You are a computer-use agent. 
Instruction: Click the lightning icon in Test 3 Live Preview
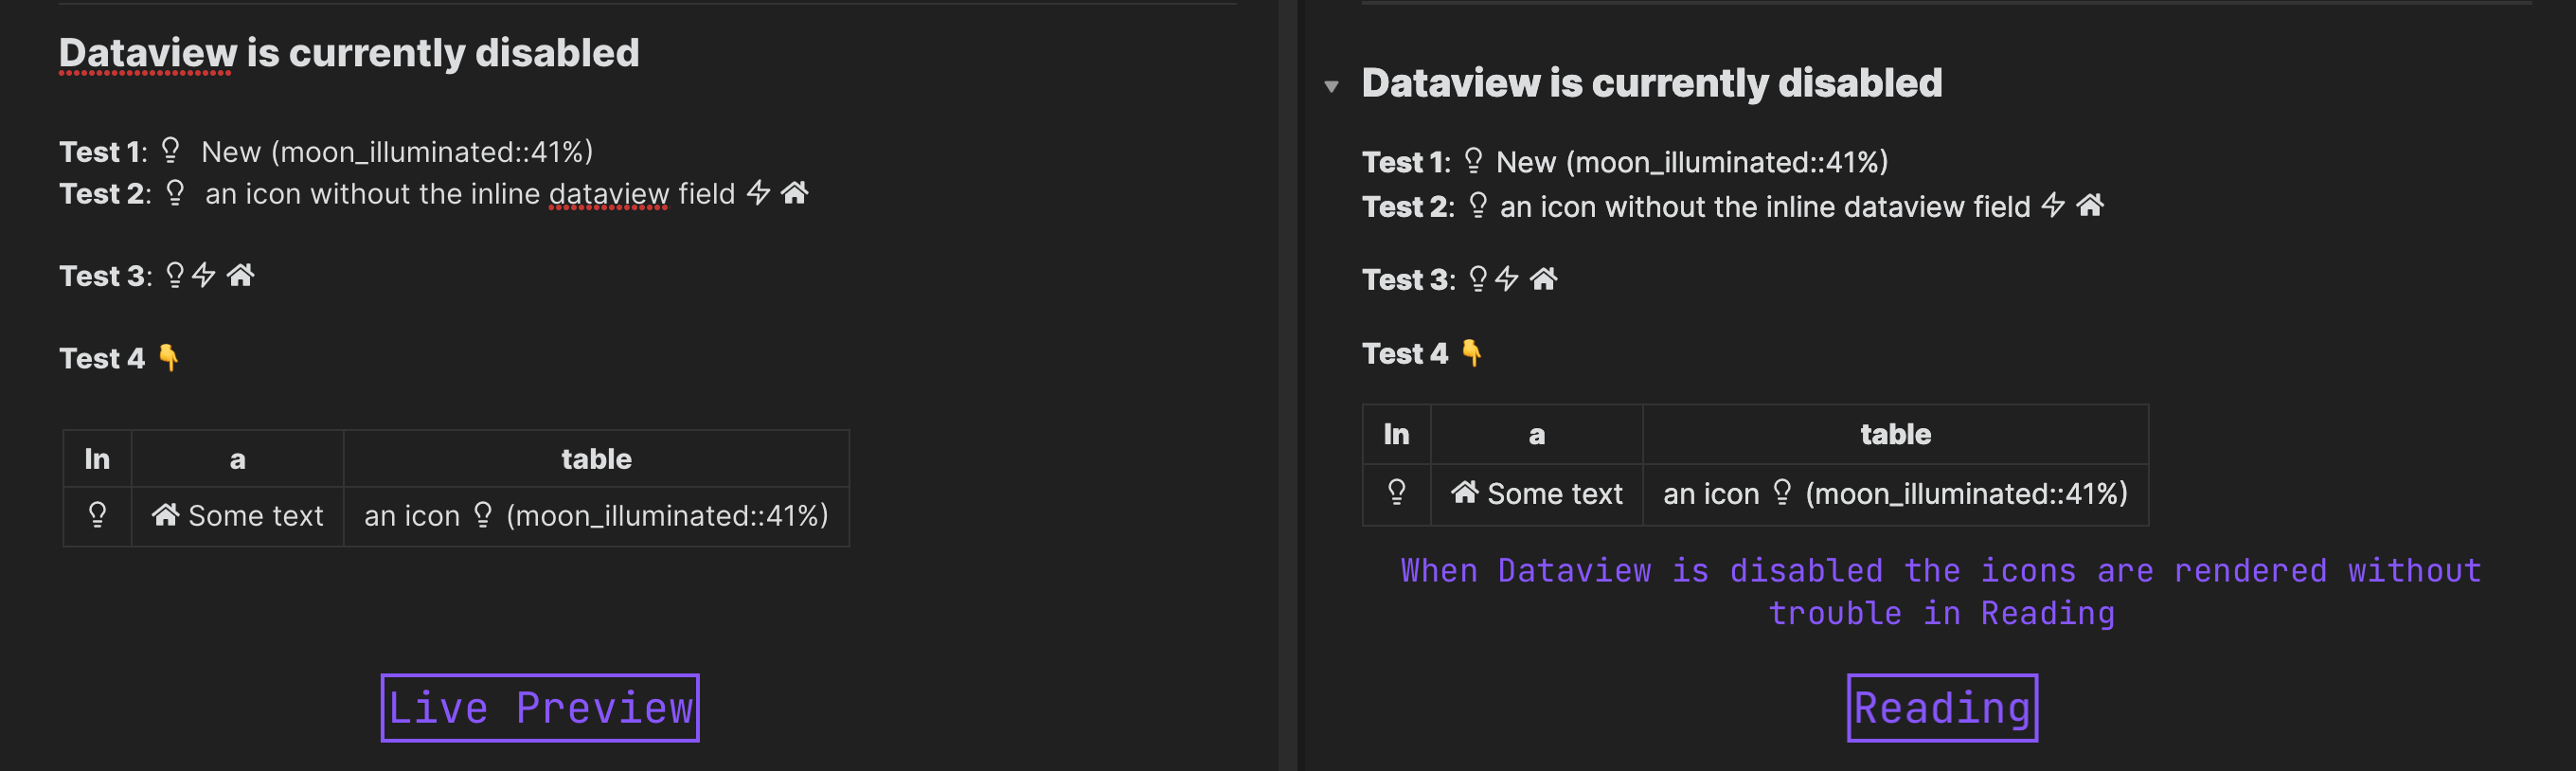pos(204,275)
